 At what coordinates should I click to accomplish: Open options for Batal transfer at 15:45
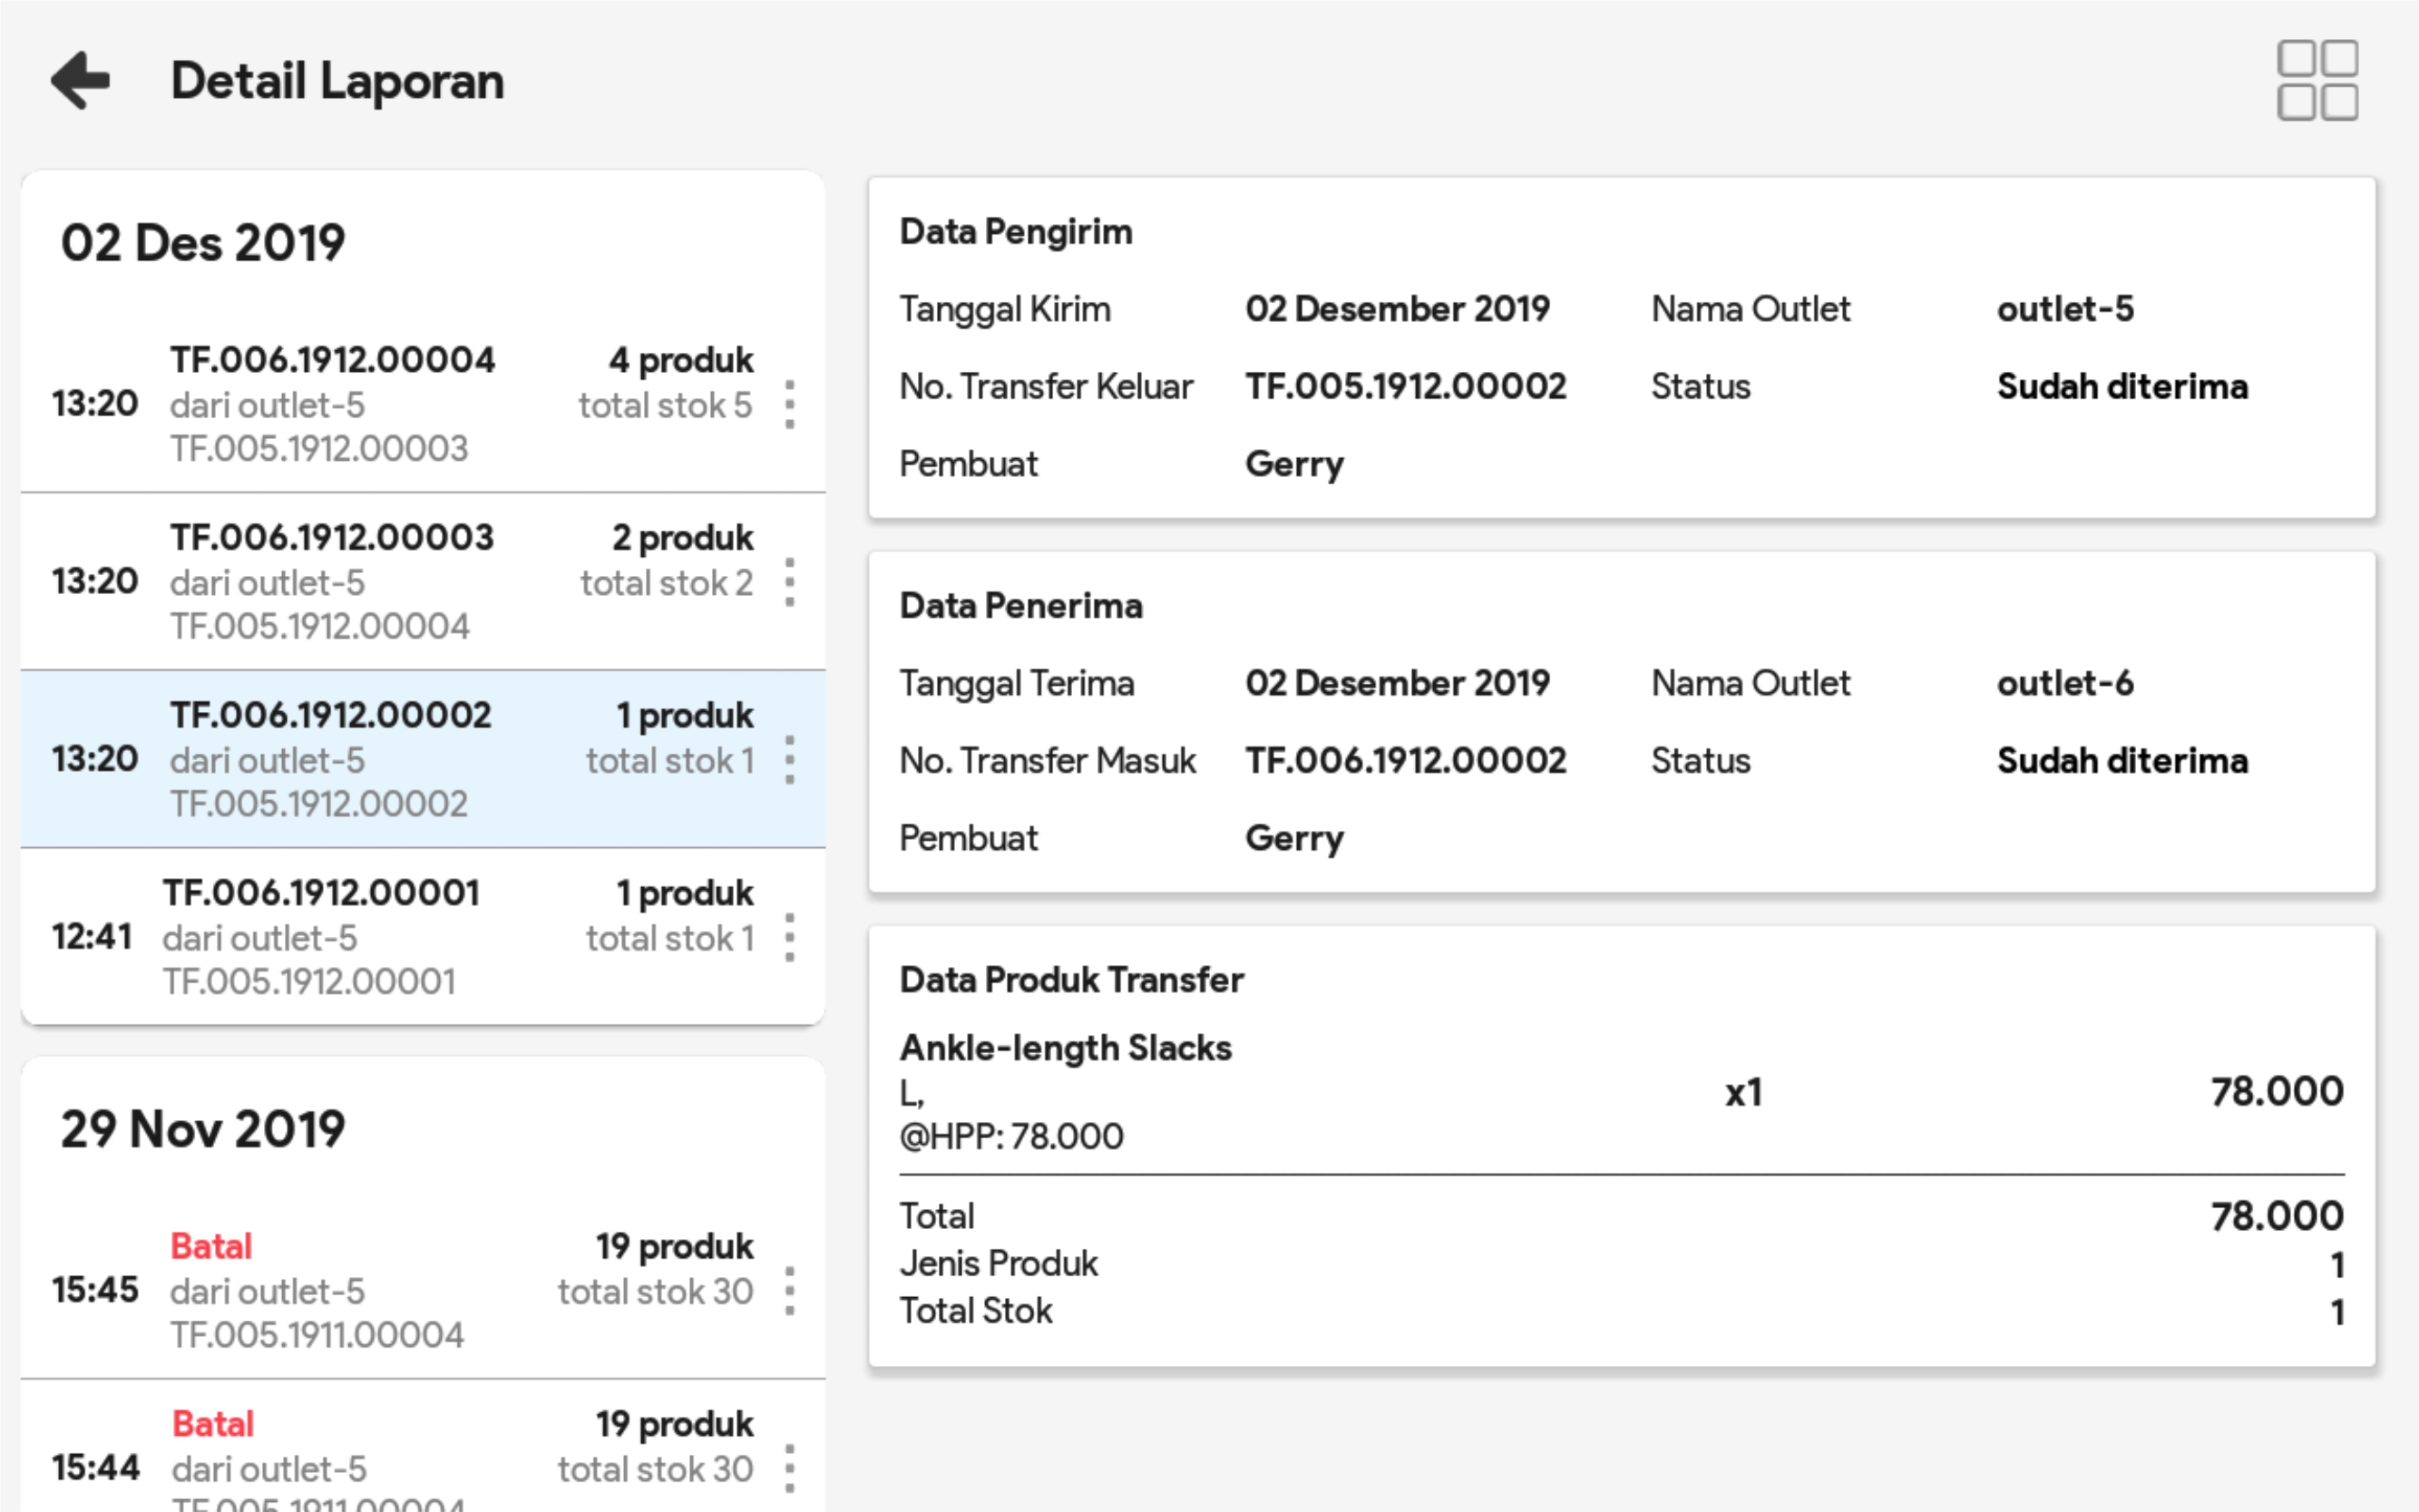coord(790,1291)
